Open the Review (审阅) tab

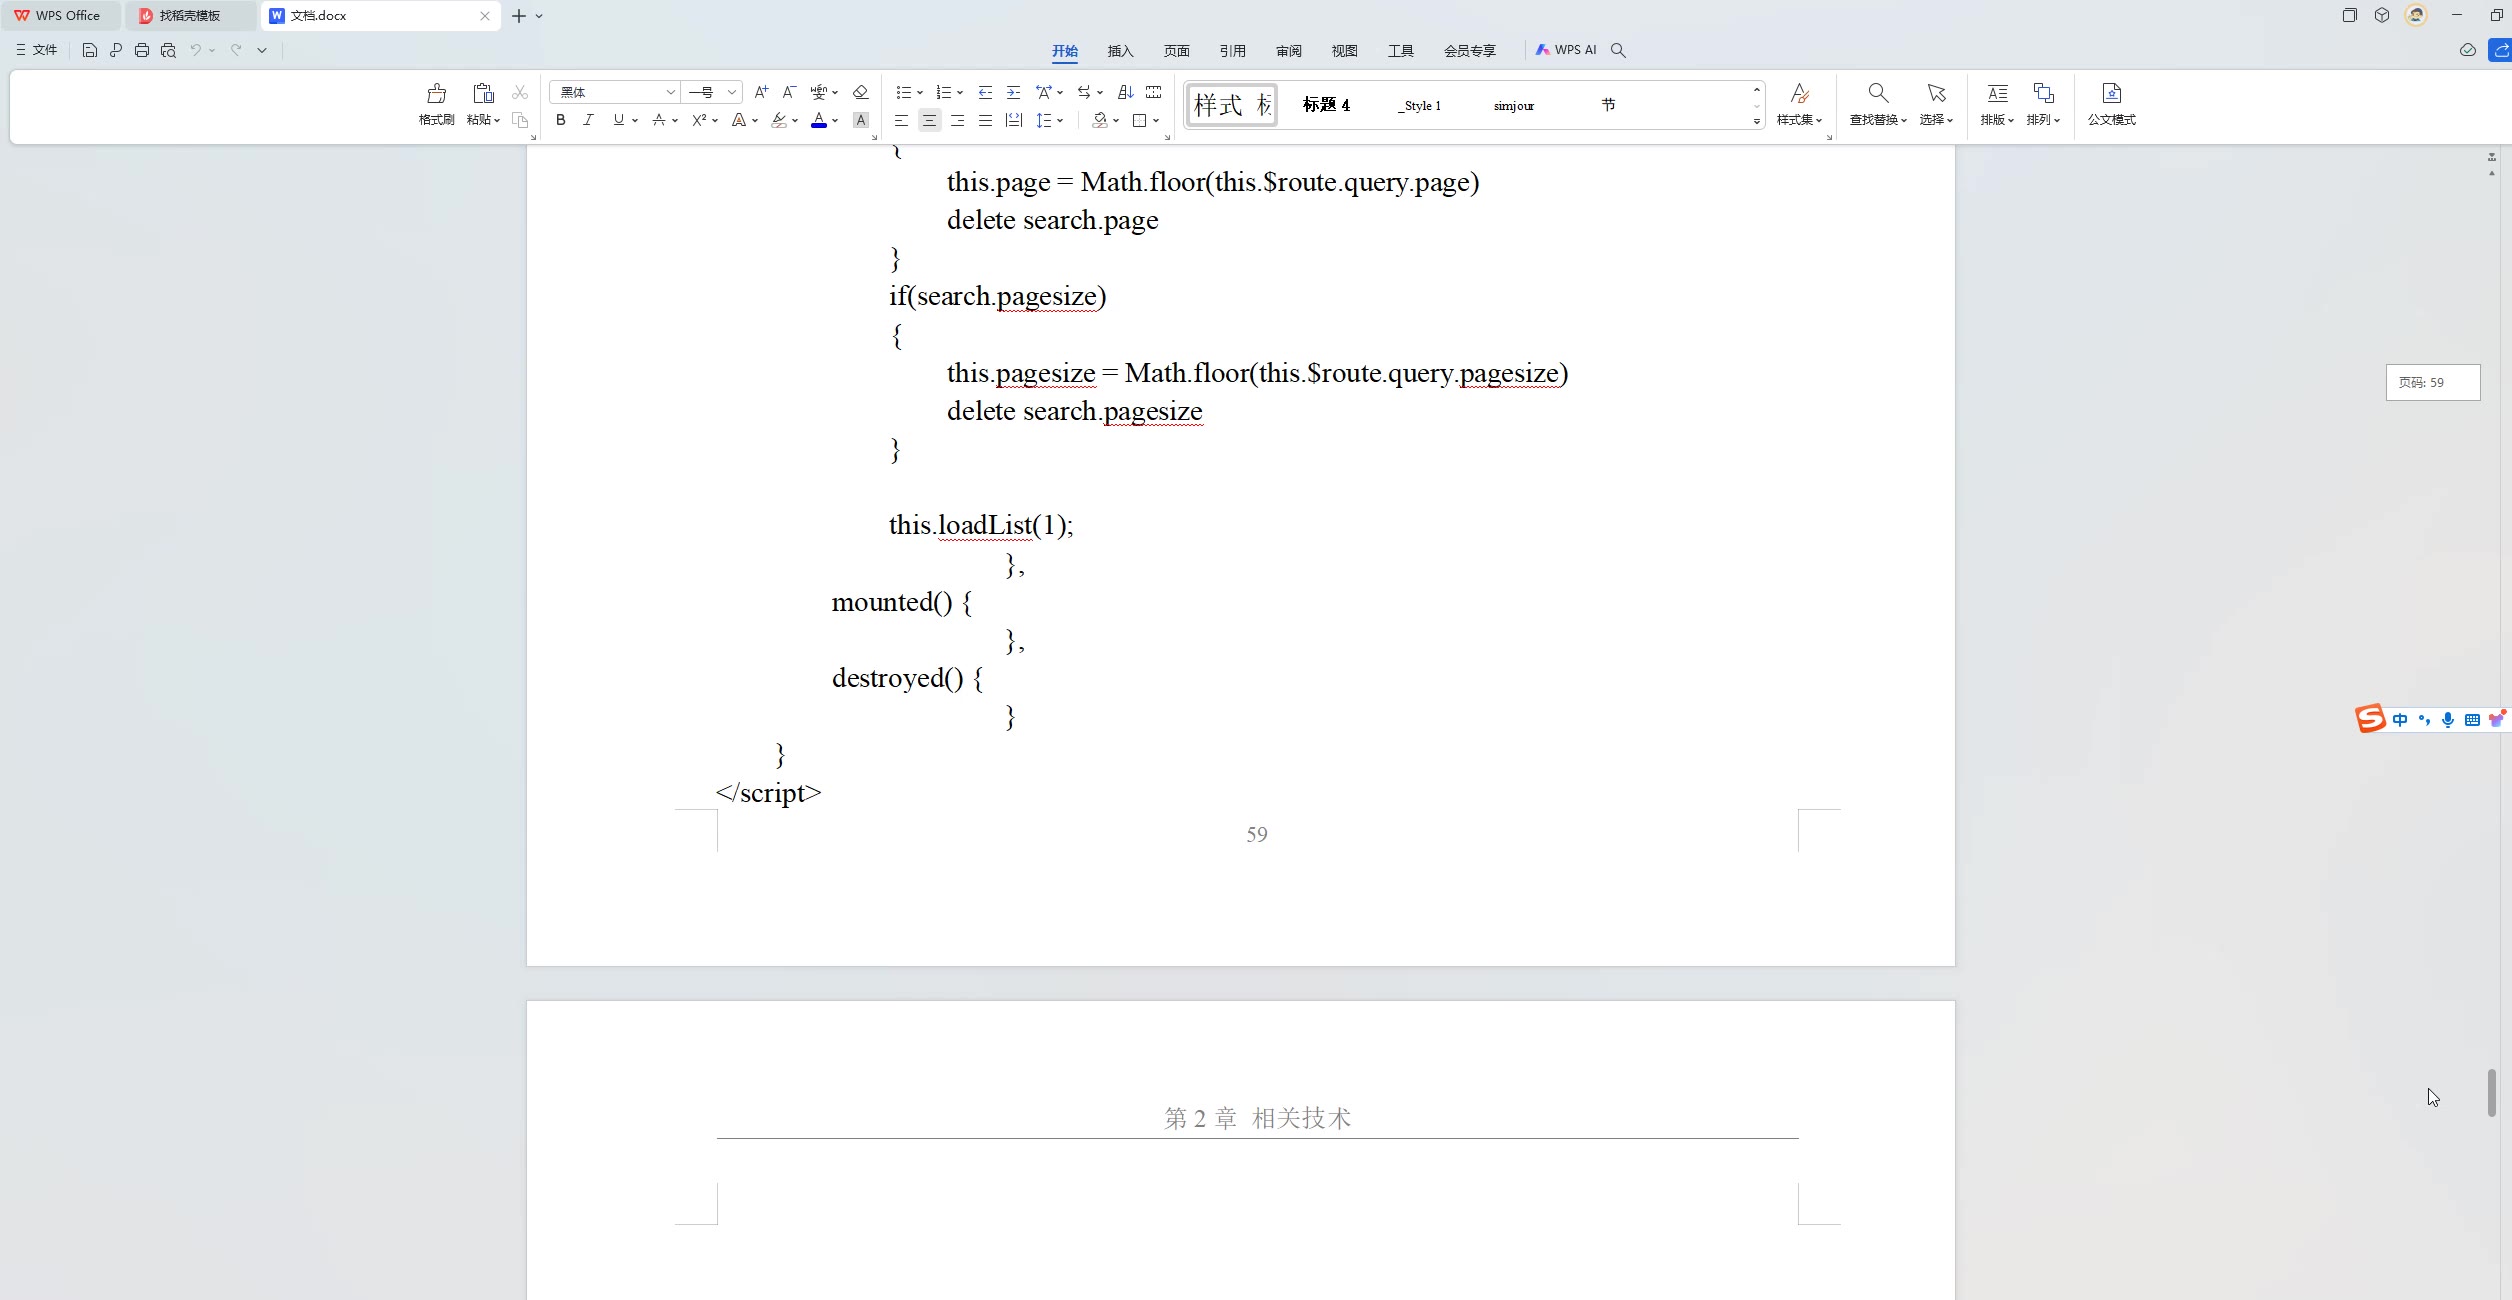tap(1288, 50)
